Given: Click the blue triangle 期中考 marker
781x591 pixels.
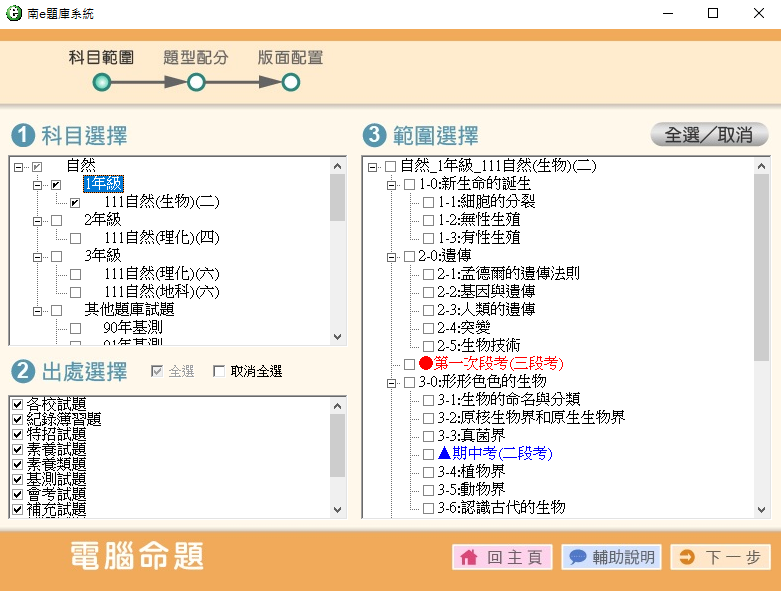Looking at the screenshot, I should click(x=444, y=454).
